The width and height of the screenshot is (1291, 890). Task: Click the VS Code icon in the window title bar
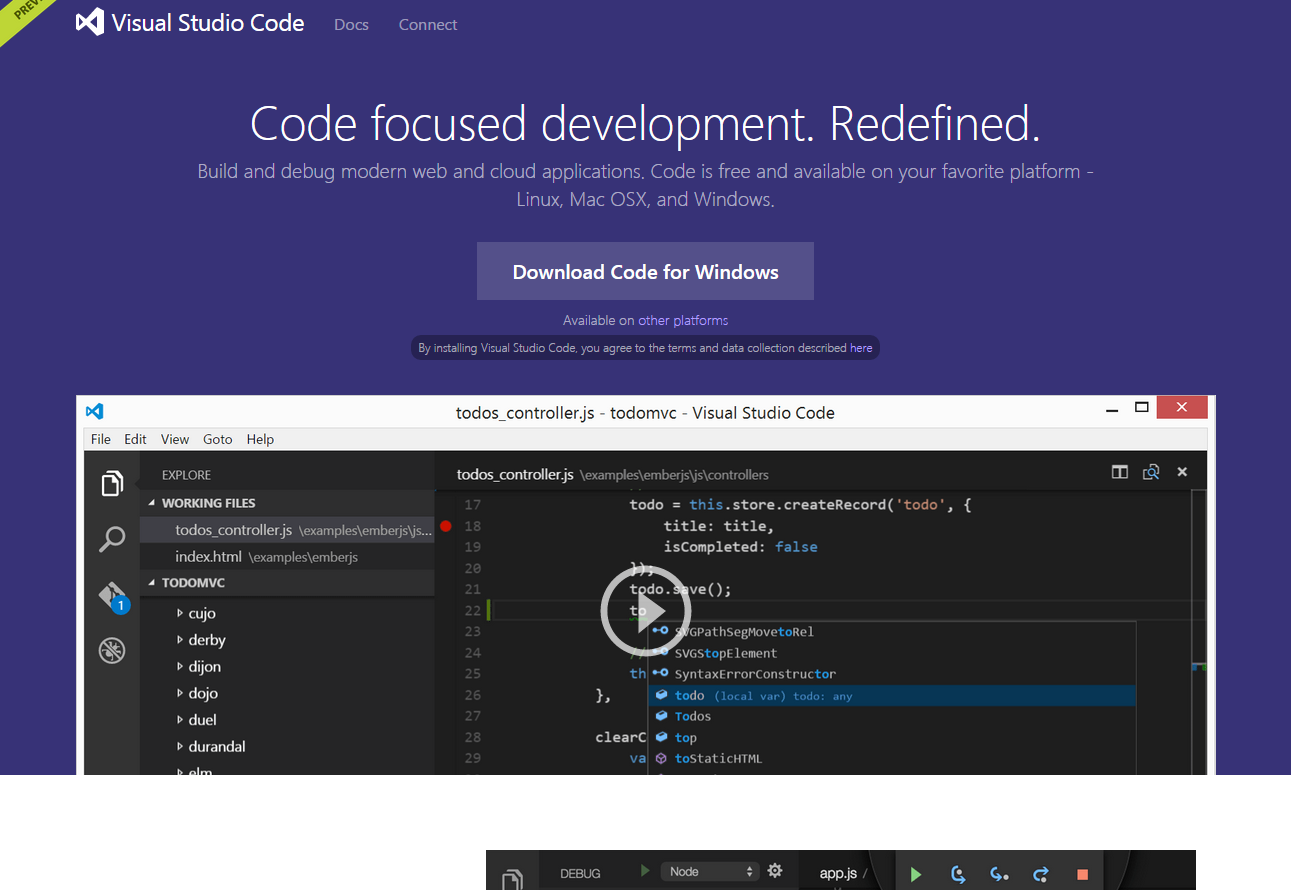coord(94,411)
